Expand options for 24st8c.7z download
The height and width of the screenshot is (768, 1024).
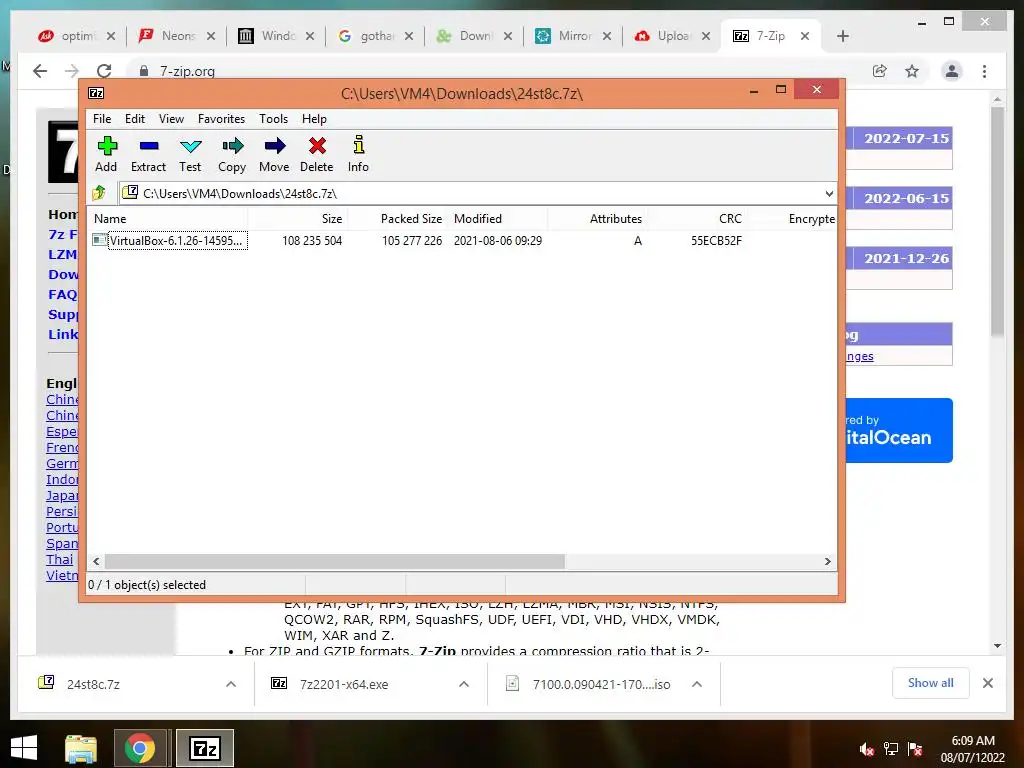coord(231,684)
